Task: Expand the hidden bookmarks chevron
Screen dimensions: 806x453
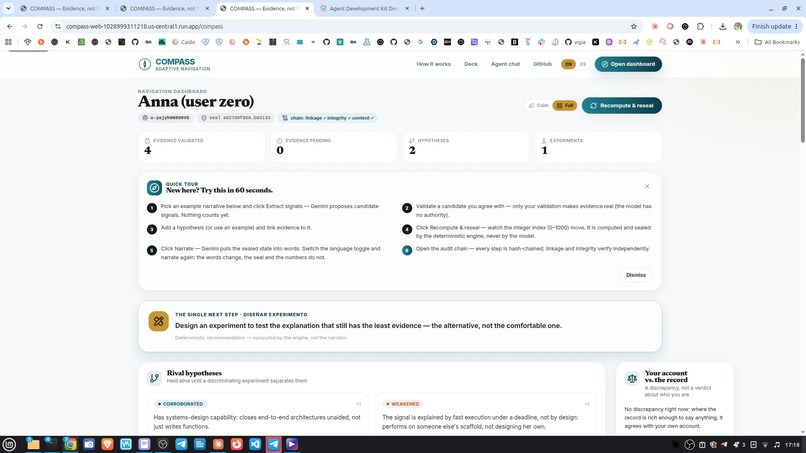Action: [x=738, y=42]
